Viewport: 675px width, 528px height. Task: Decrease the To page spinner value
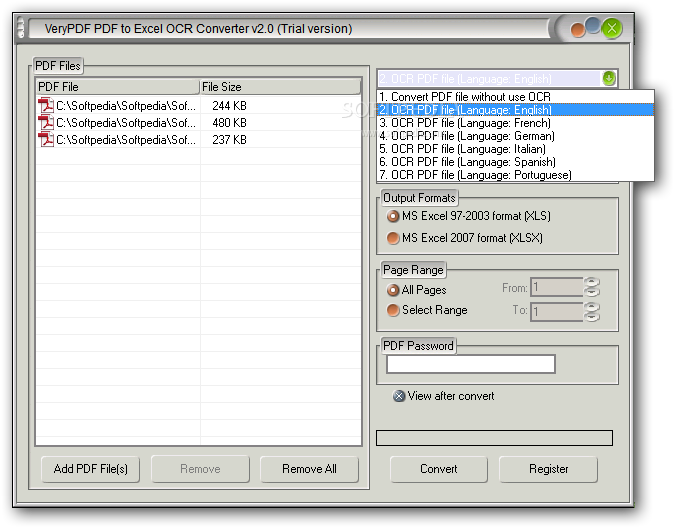click(592, 317)
